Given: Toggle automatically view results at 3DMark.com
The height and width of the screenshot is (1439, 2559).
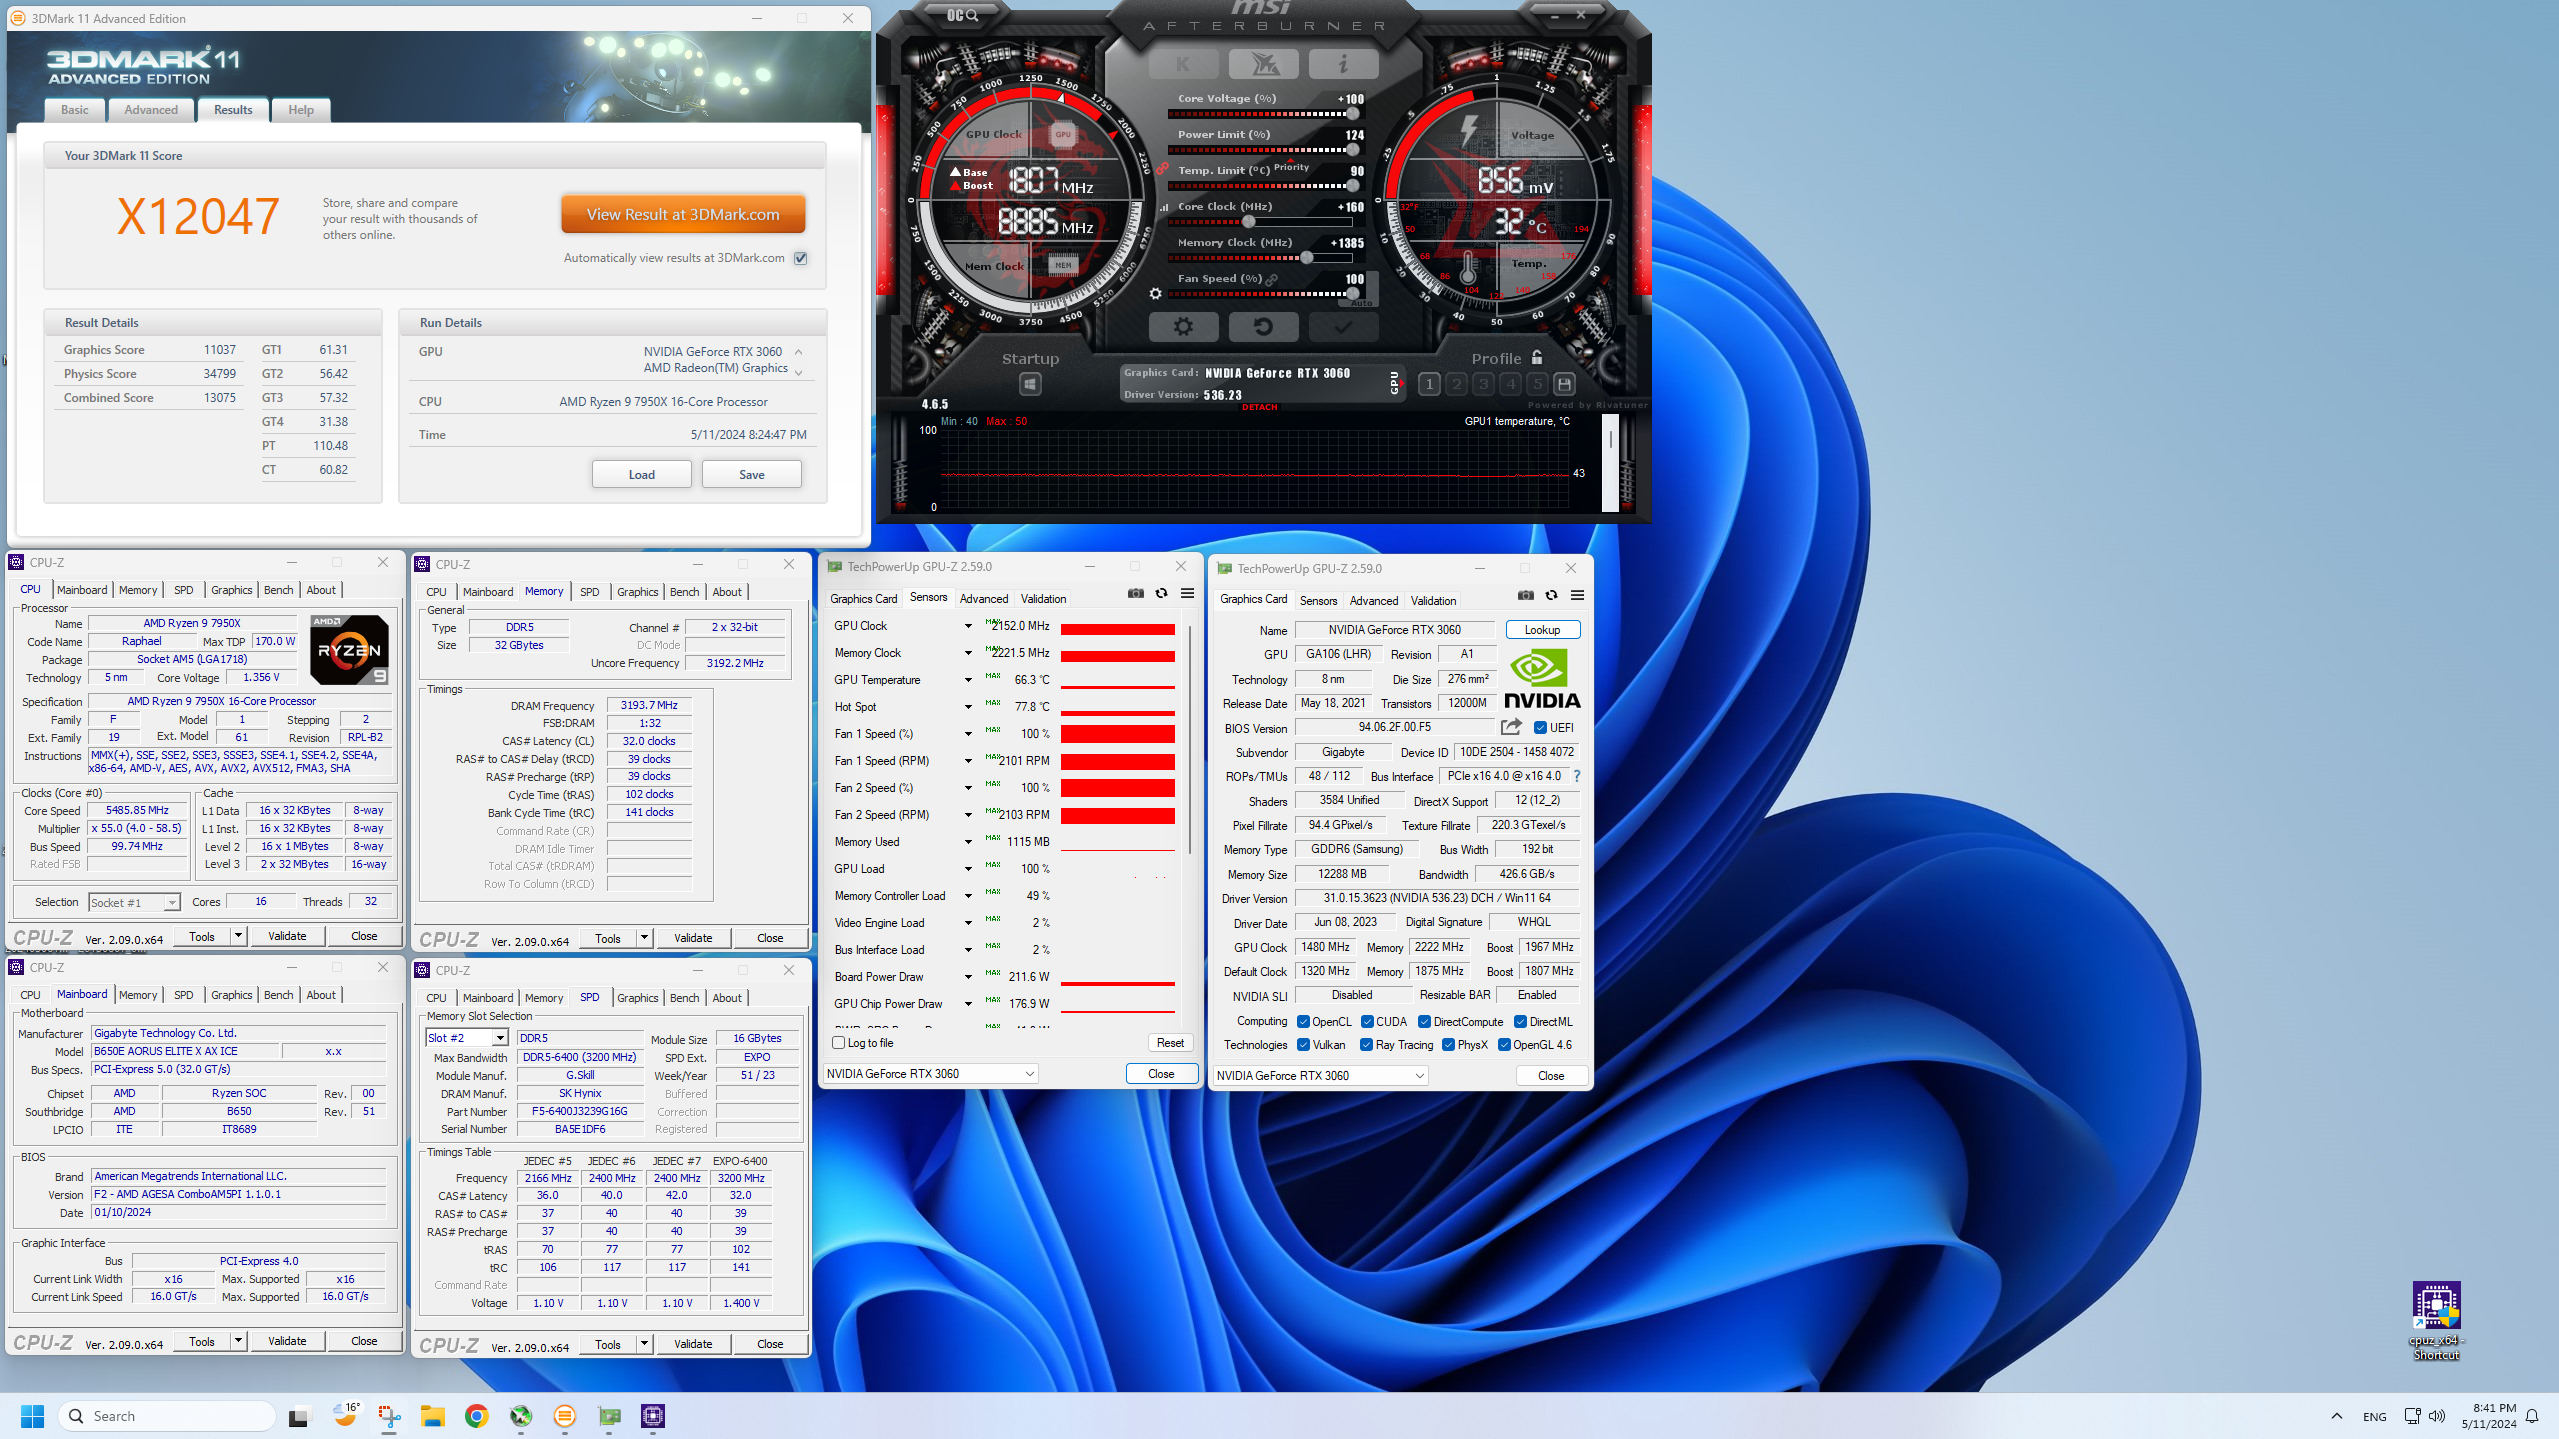Looking at the screenshot, I should tap(801, 258).
